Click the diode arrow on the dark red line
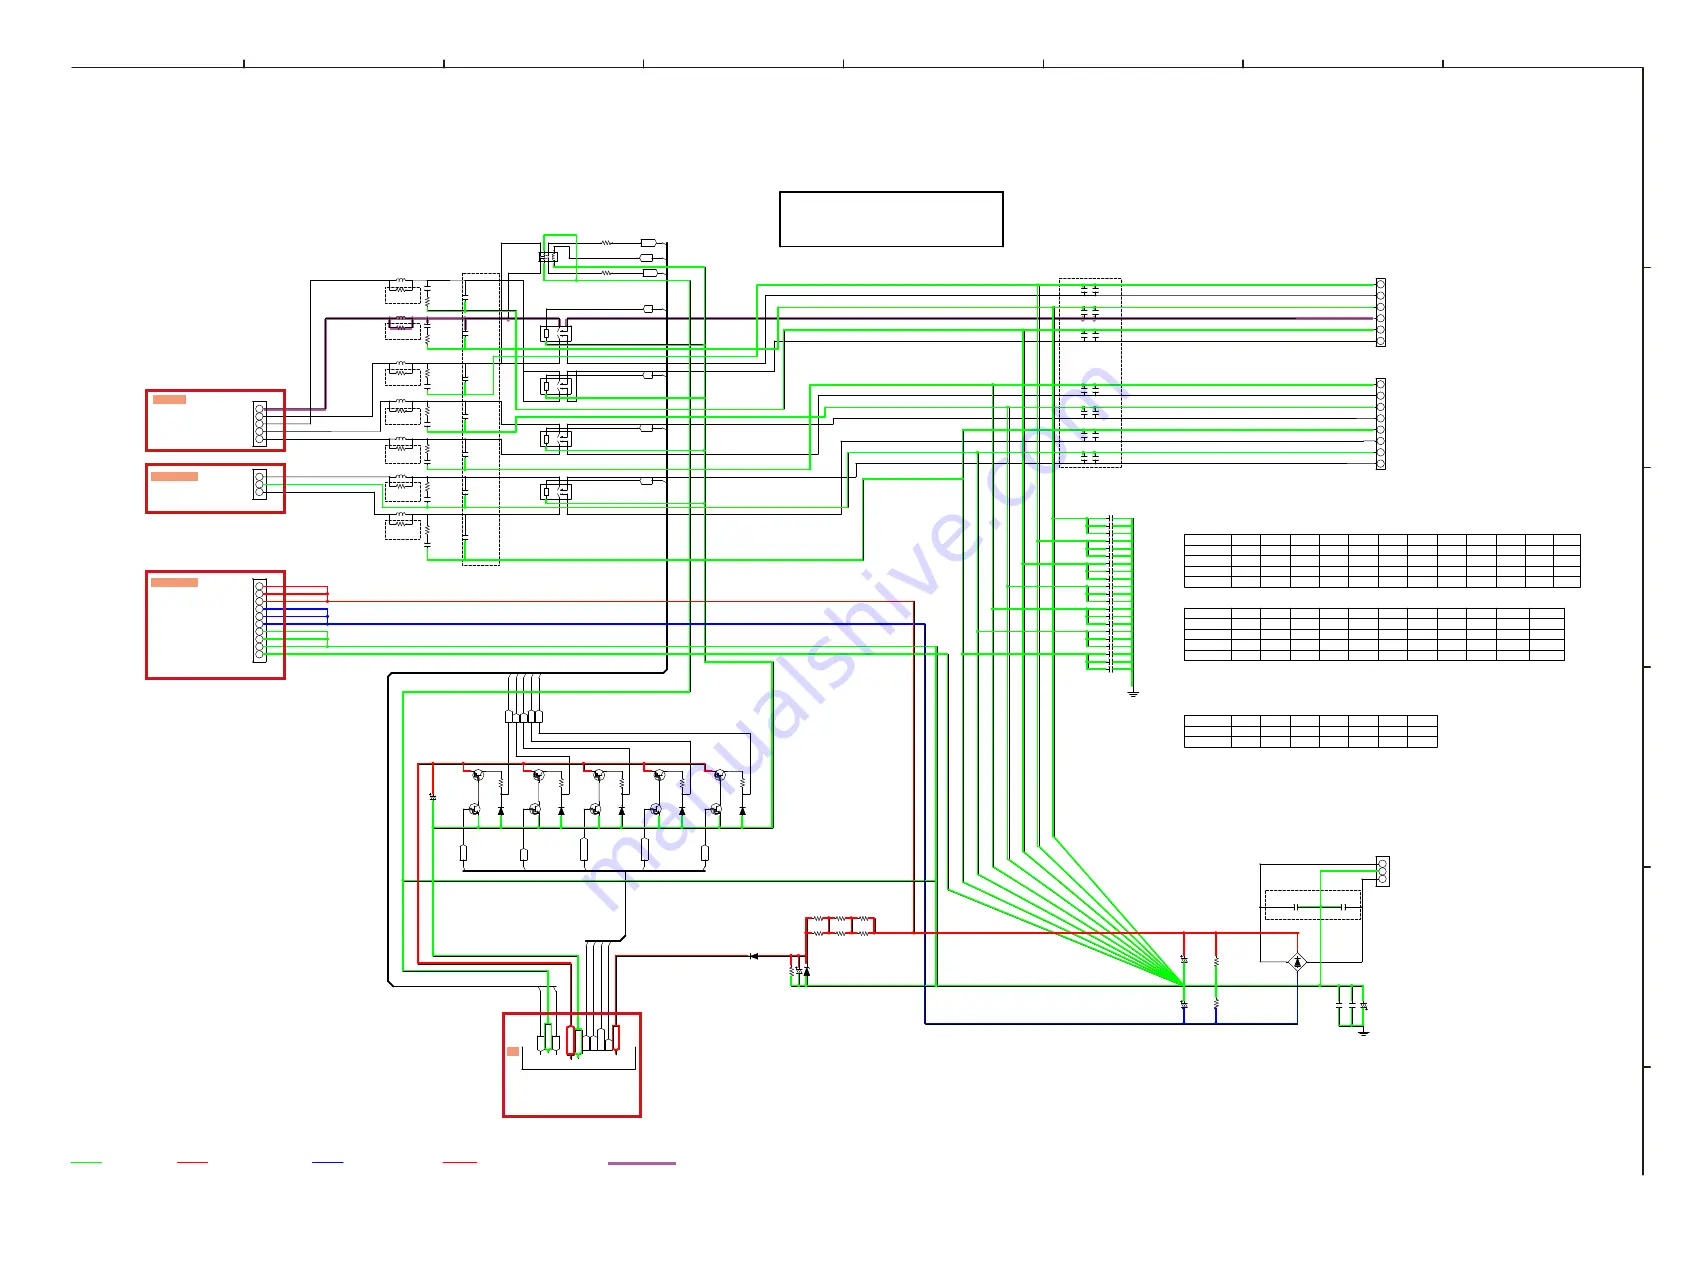This screenshot has height=1263, width=1701. pyautogui.click(x=754, y=956)
